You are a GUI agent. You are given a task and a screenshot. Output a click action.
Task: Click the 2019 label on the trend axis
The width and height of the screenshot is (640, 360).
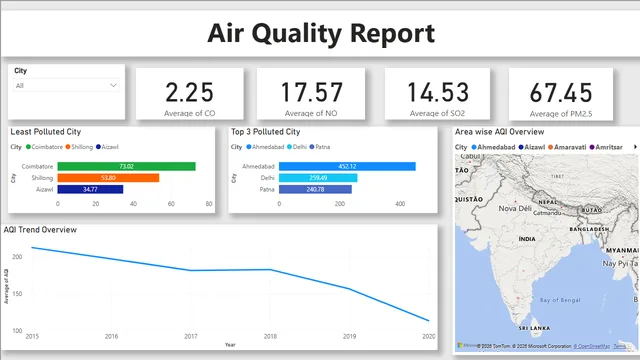tap(349, 336)
